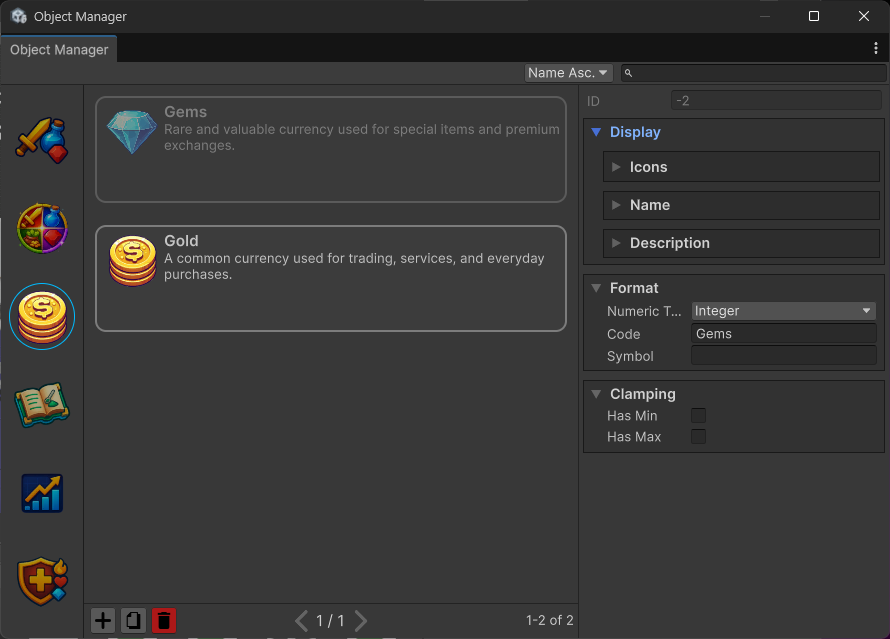Open the three-dot window options menu
Screen dimensions: 890x639
tap(876, 48)
